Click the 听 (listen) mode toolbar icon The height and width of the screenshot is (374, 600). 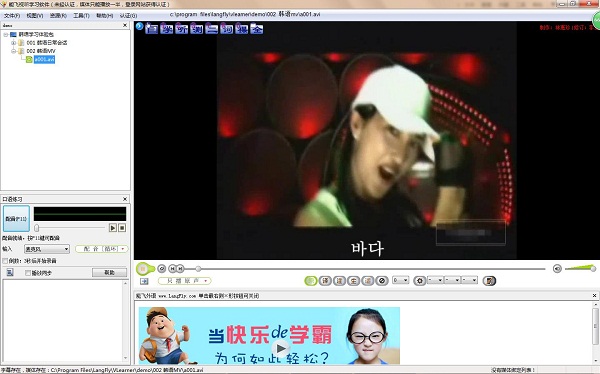tap(181, 29)
